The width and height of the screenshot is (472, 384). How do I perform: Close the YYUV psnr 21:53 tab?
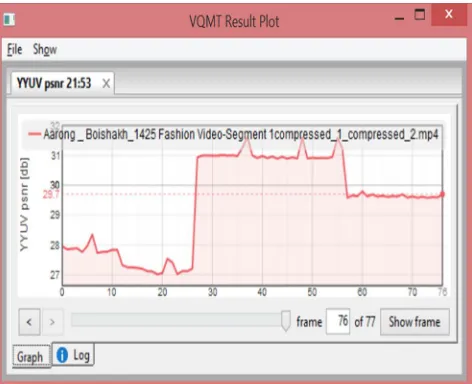tap(106, 83)
